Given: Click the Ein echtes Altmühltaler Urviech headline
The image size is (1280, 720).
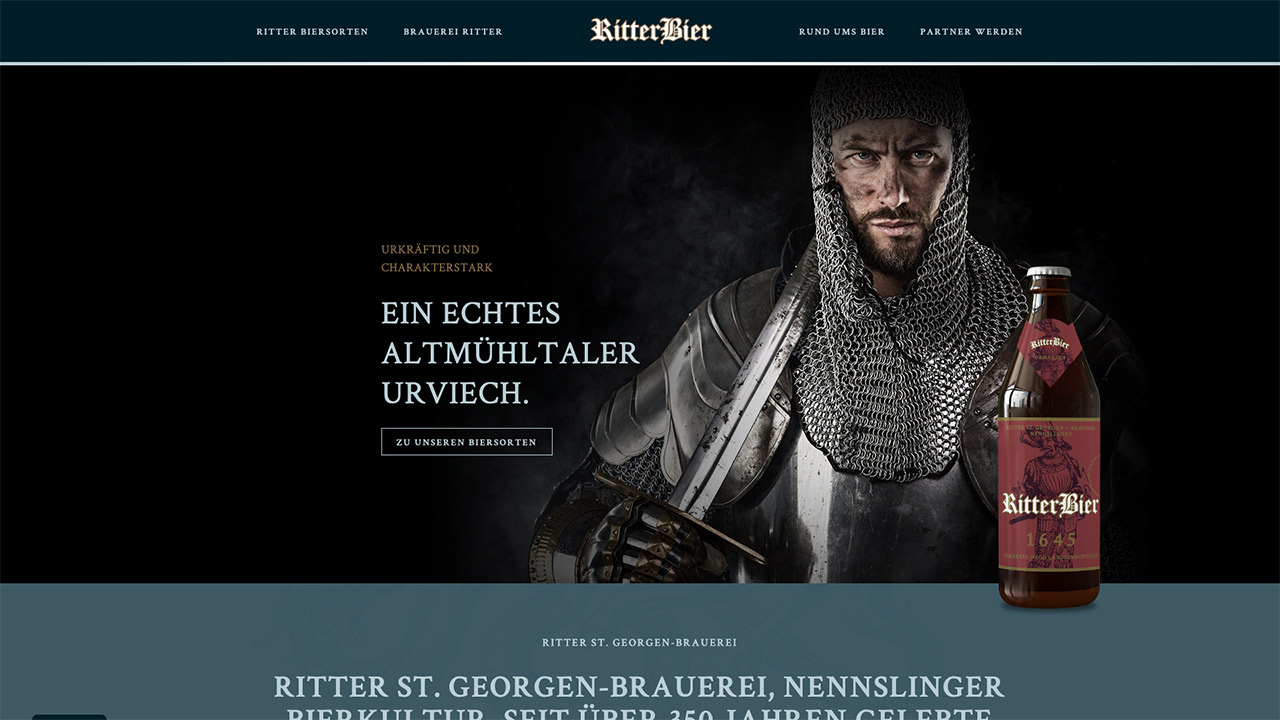Looking at the screenshot, I should [x=510, y=353].
